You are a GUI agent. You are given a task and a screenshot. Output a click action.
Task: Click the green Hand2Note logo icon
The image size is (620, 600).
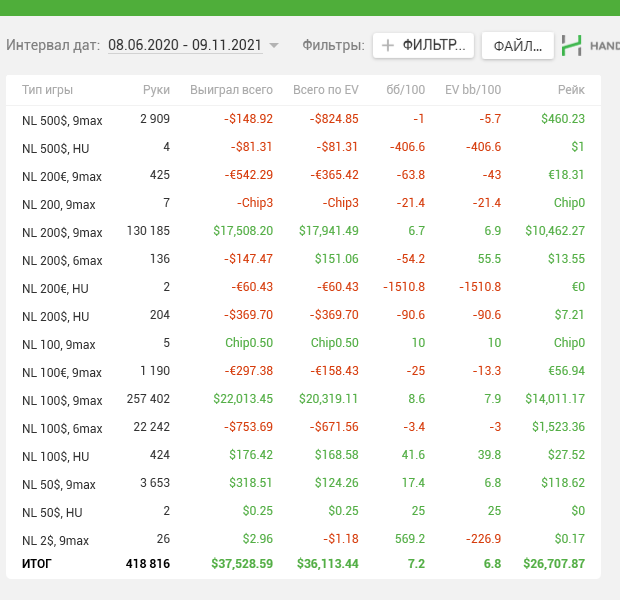click(x=571, y=45)
